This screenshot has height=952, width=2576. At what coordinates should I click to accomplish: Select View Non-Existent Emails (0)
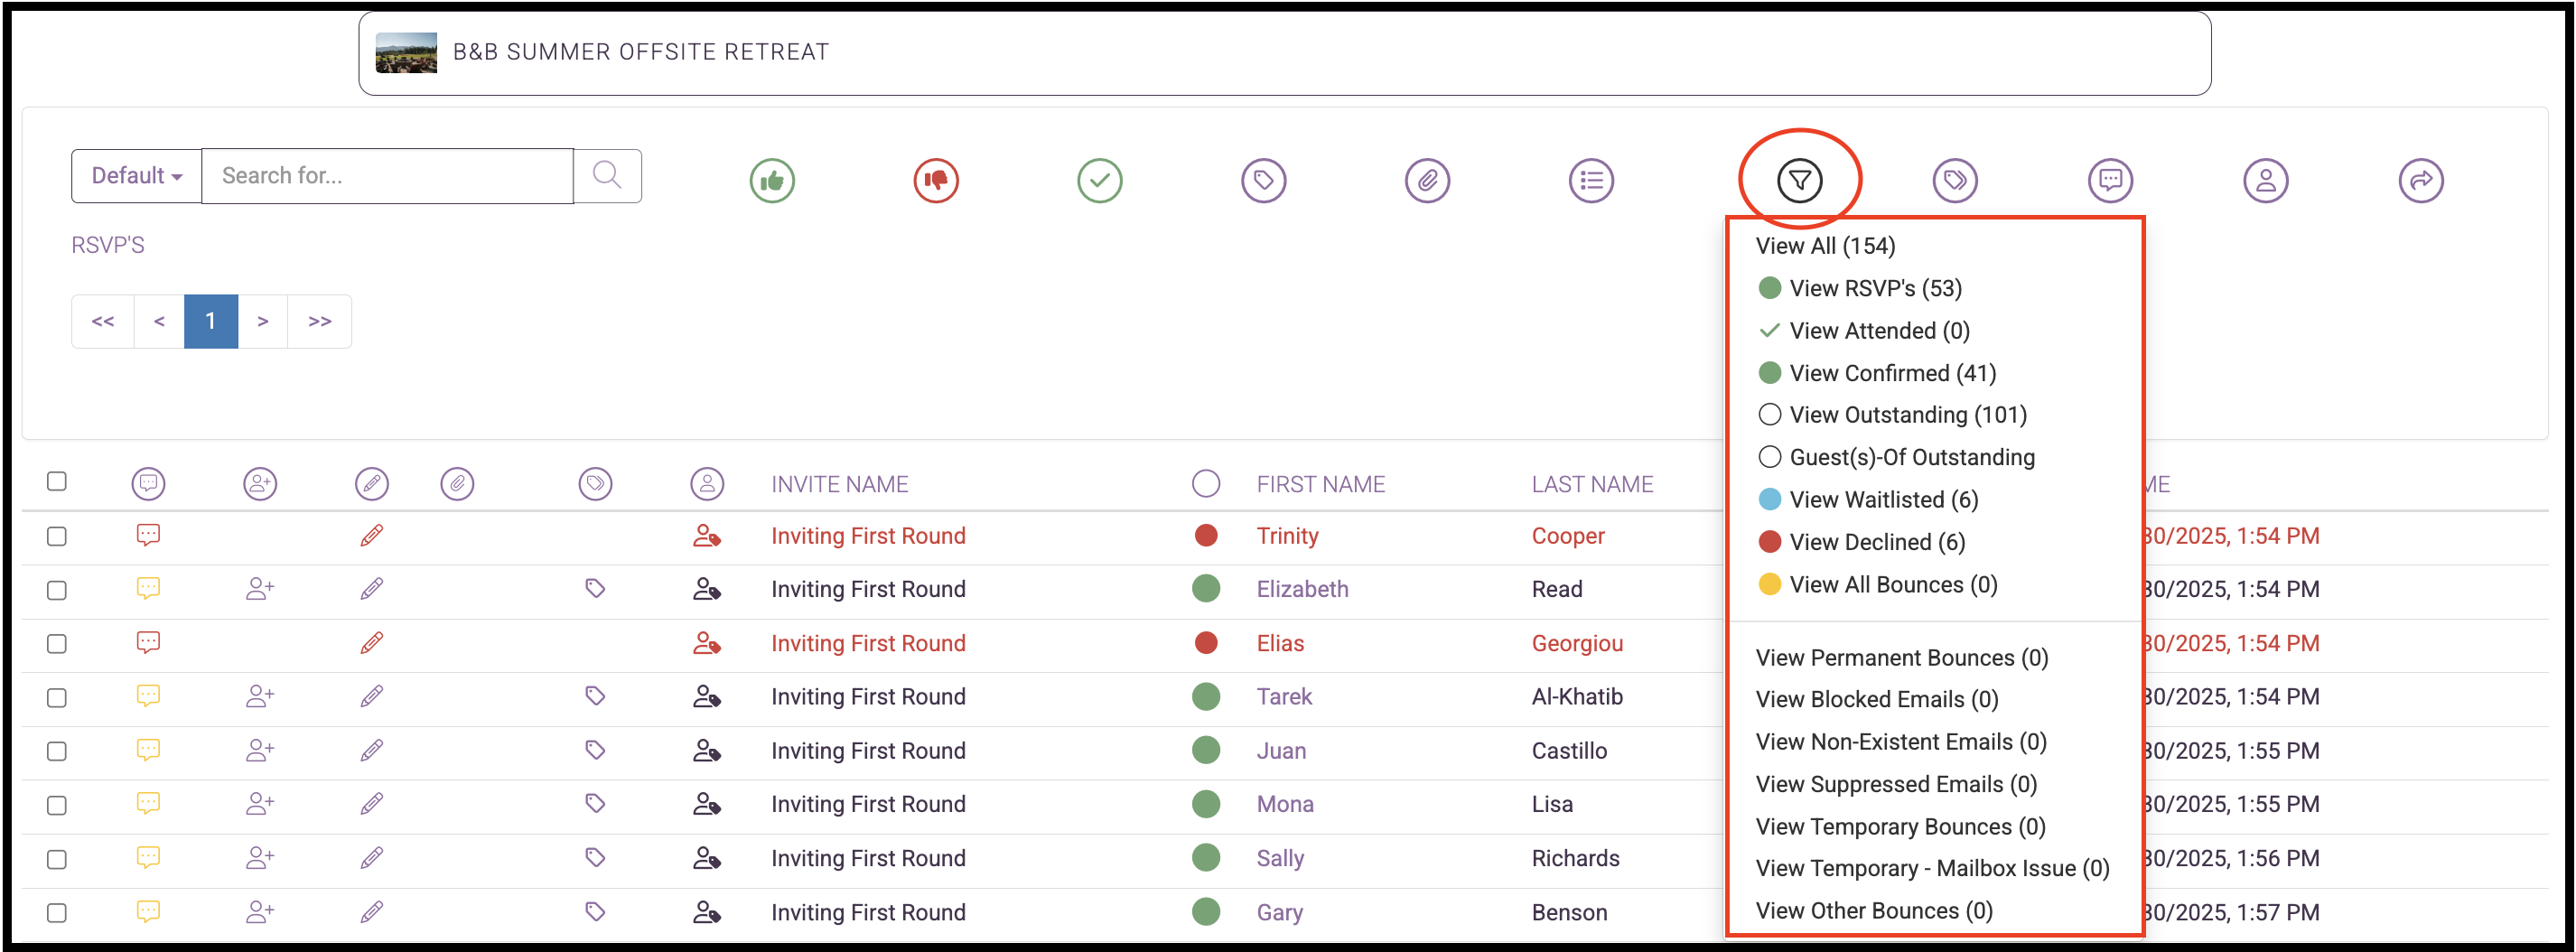click(1901, 742)
